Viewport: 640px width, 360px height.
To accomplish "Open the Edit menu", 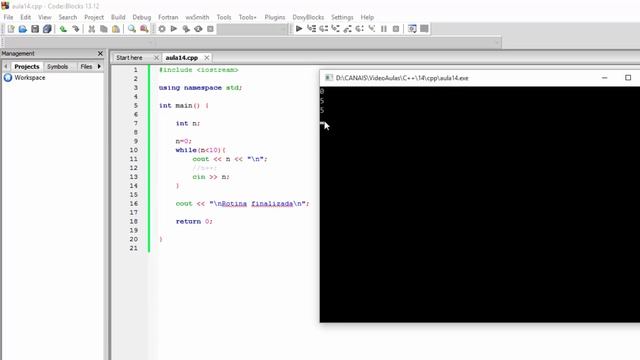I will coord(26,17).
